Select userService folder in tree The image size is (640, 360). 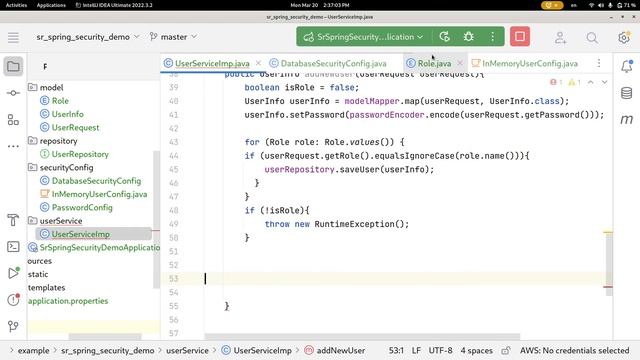point(61,221)
